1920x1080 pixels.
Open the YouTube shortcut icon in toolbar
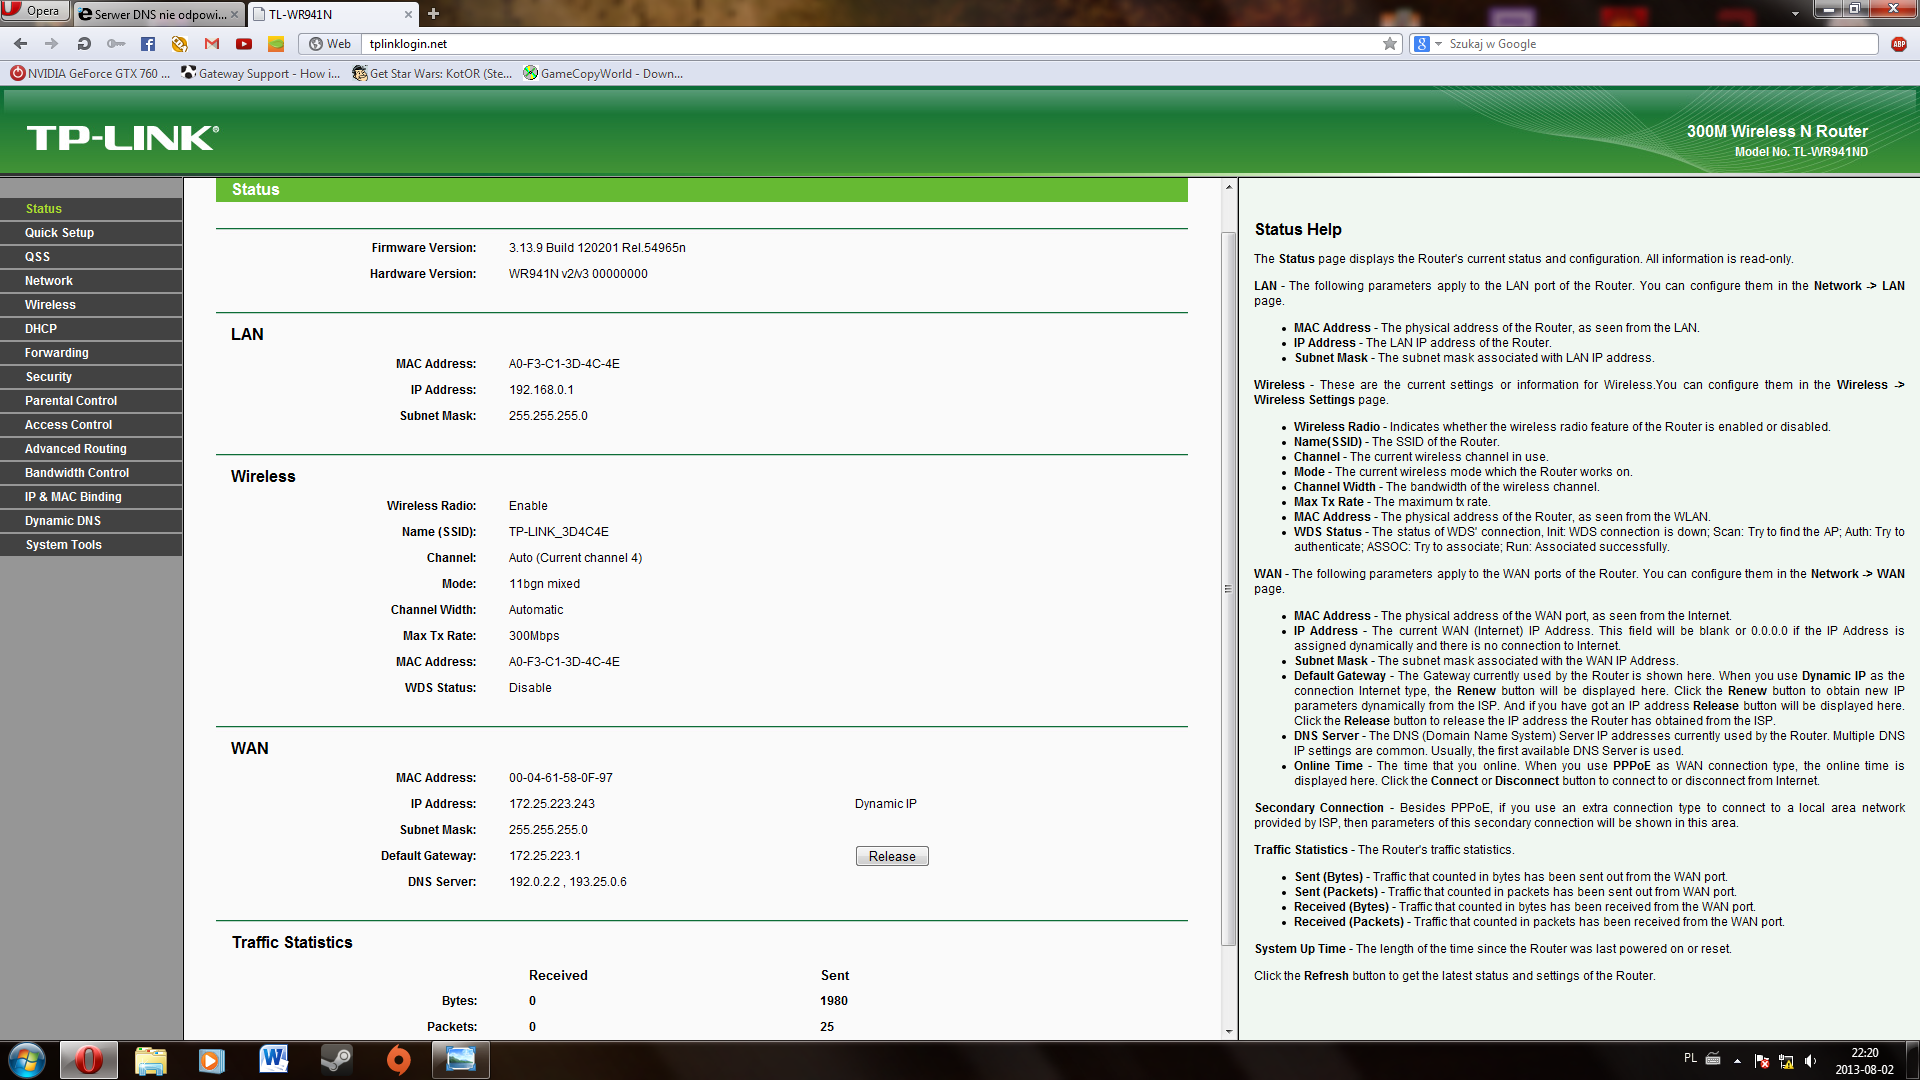pos(244,44)
